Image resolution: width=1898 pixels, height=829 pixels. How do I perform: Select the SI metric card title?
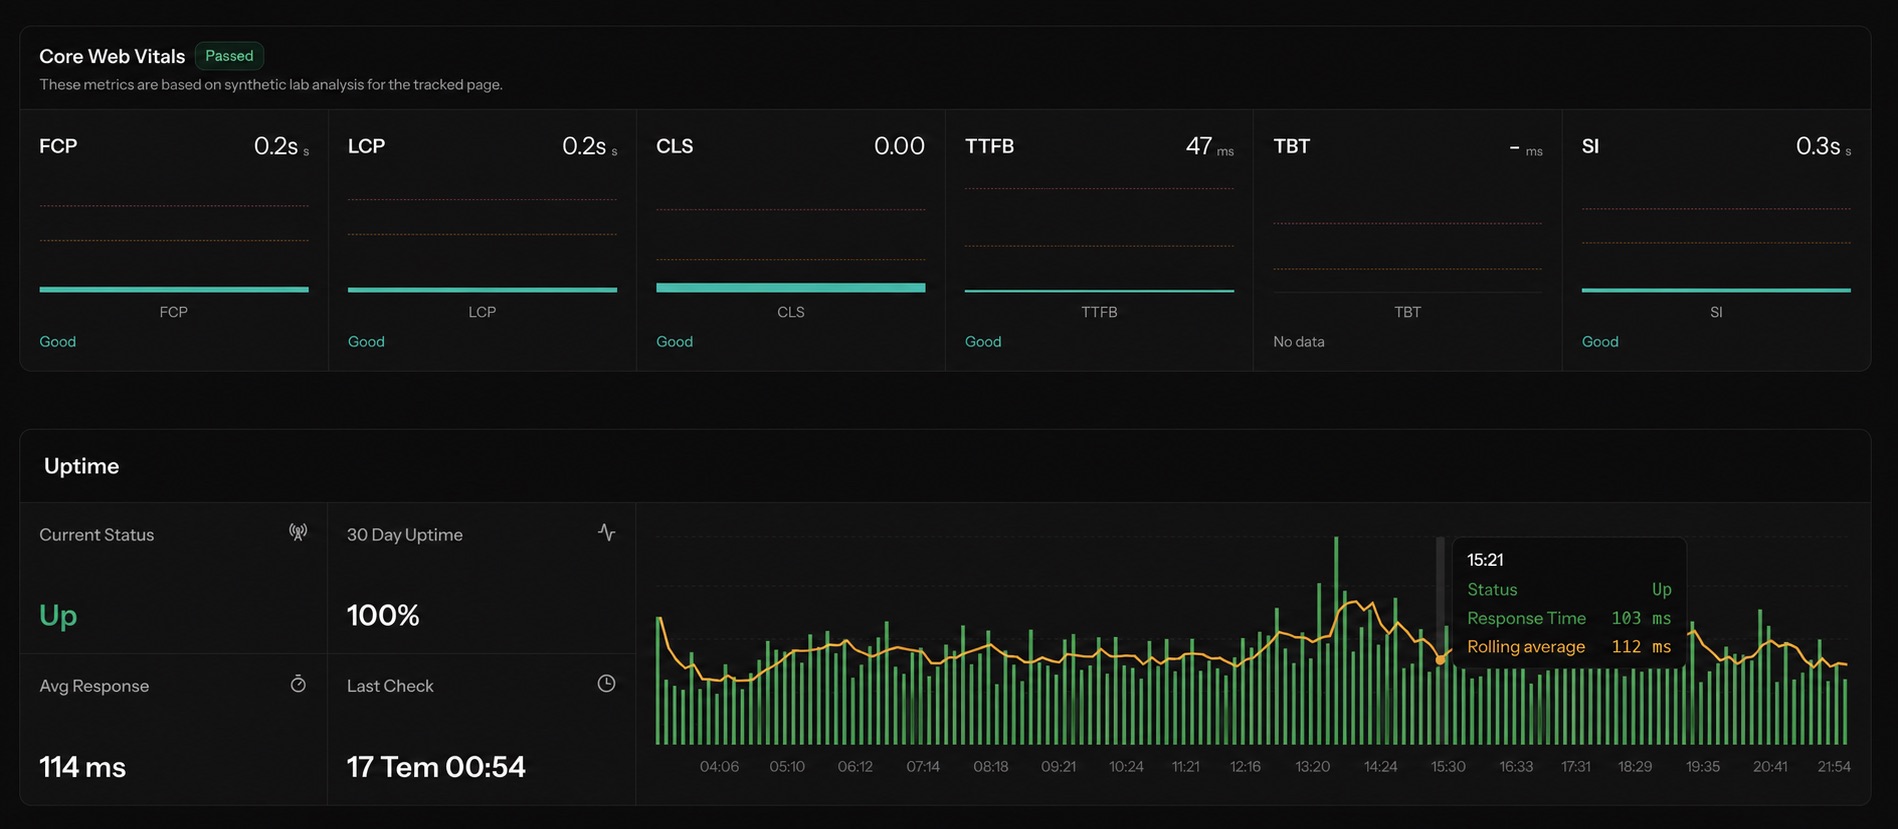pos(1590,146)
